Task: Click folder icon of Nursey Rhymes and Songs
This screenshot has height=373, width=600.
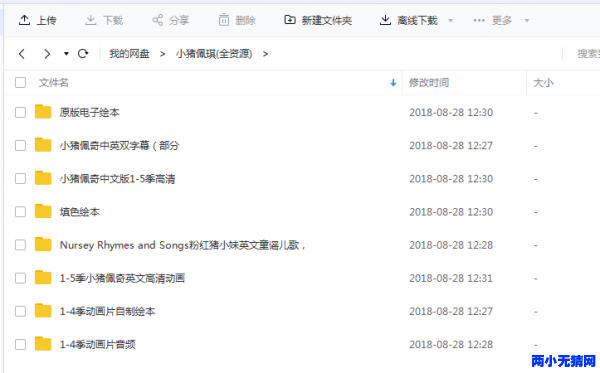Action: [43, 244]
